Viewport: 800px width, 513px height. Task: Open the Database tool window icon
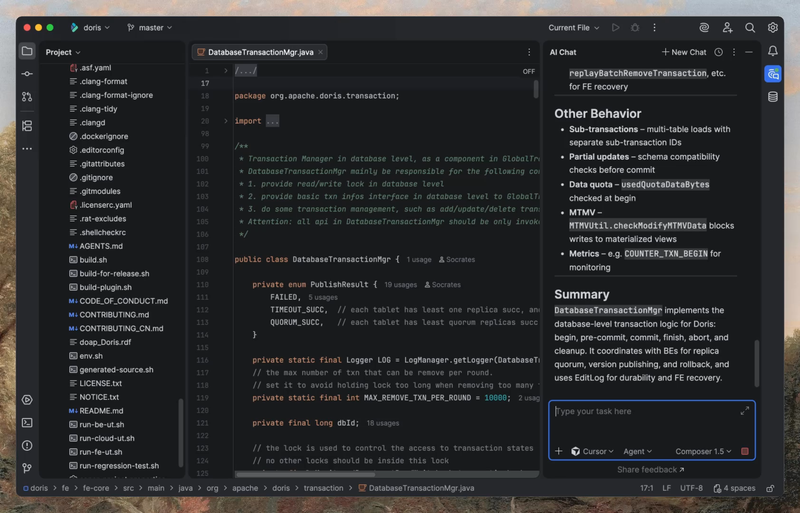[772, 96]
